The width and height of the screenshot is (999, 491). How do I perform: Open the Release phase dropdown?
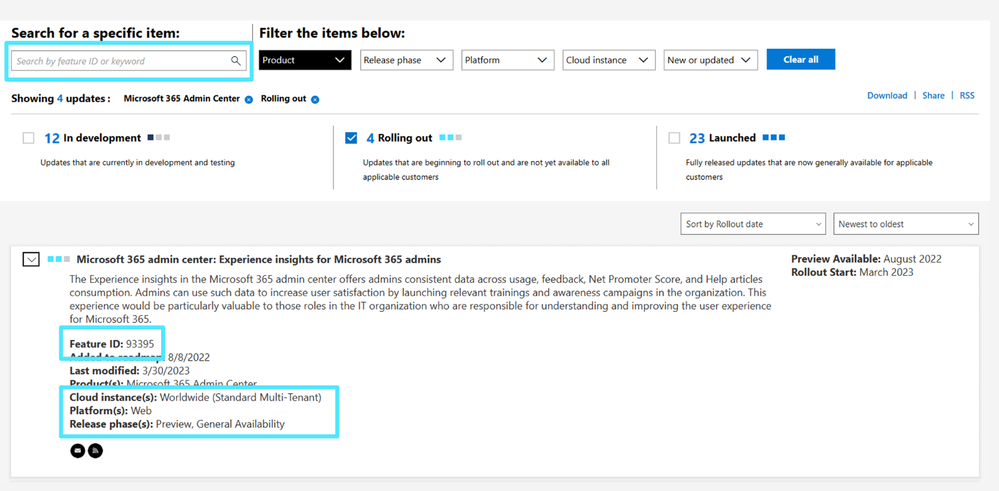pos(406,60)
